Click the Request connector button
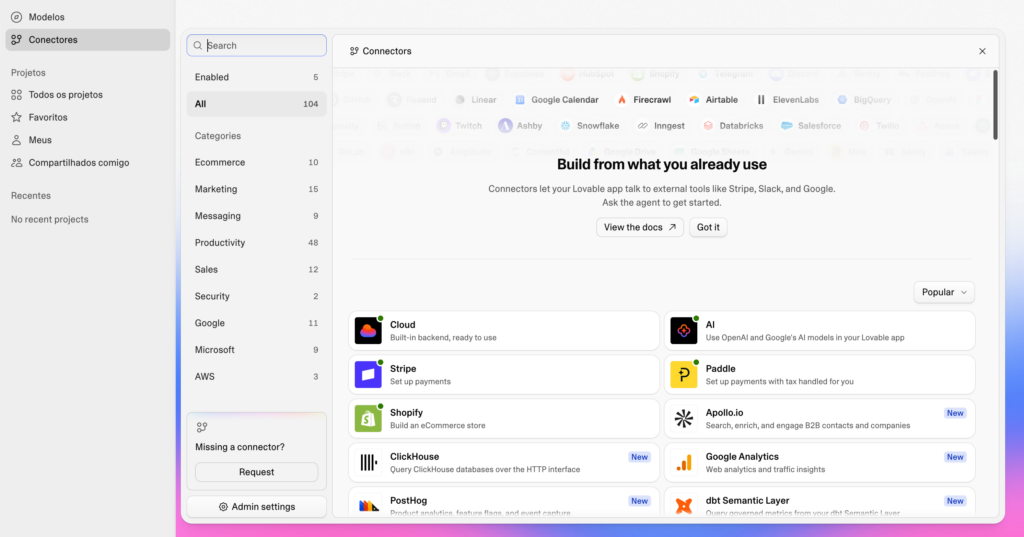 tap(257, 472)
